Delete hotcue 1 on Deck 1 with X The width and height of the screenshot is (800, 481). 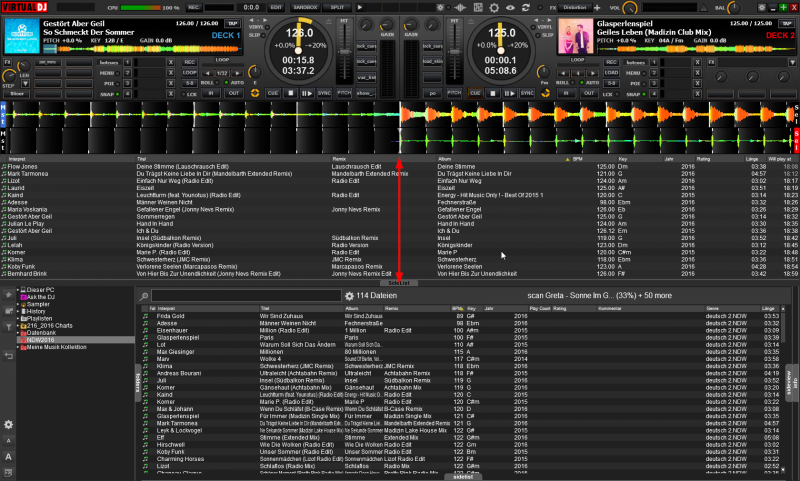click(x=170, y=62)
